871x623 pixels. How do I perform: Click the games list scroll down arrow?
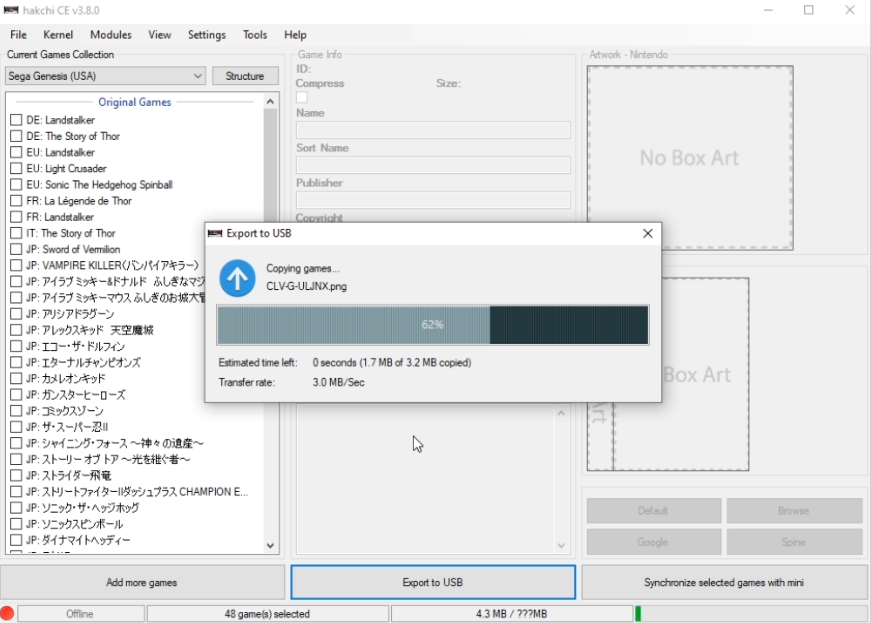point(270,546)
